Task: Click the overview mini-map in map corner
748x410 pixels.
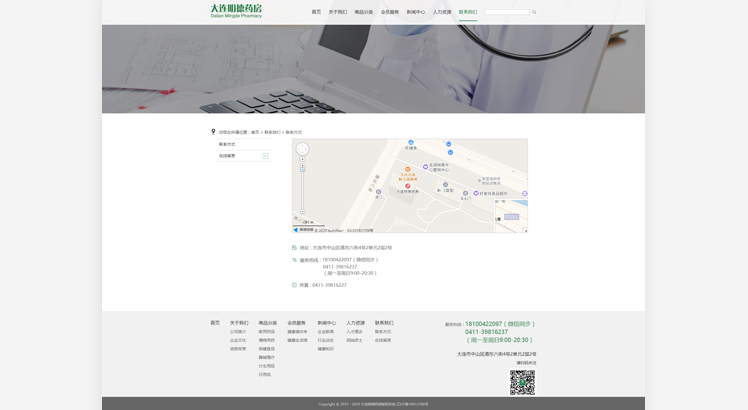Action: click(511, 216)
